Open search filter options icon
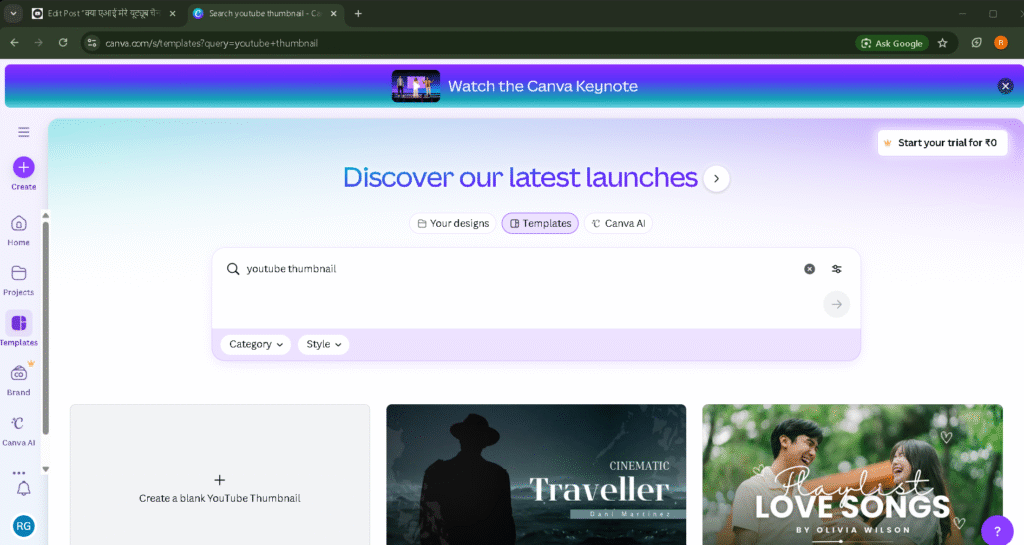Viewport: 1024px width, 545px height. tap(837, 269)
